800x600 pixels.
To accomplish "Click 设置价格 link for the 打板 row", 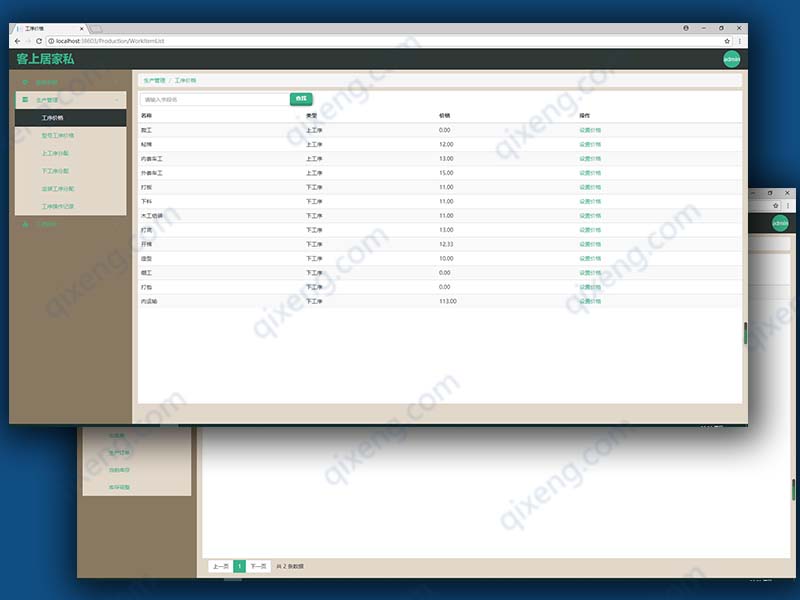I will pos(590,187).
